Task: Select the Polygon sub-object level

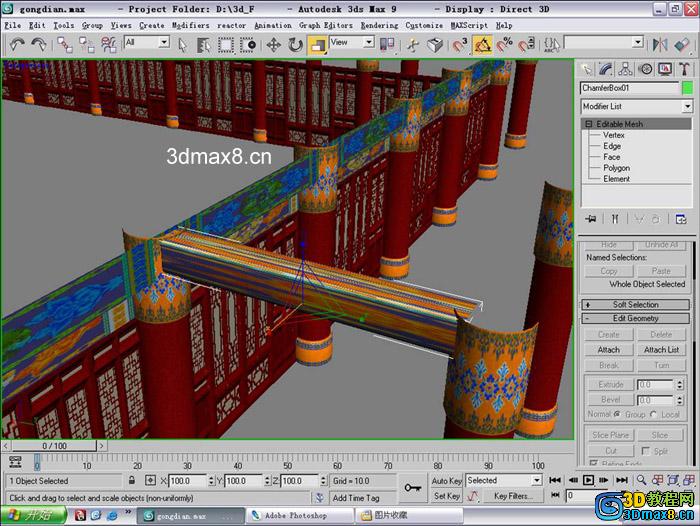Action: click(x=617, y=168)
